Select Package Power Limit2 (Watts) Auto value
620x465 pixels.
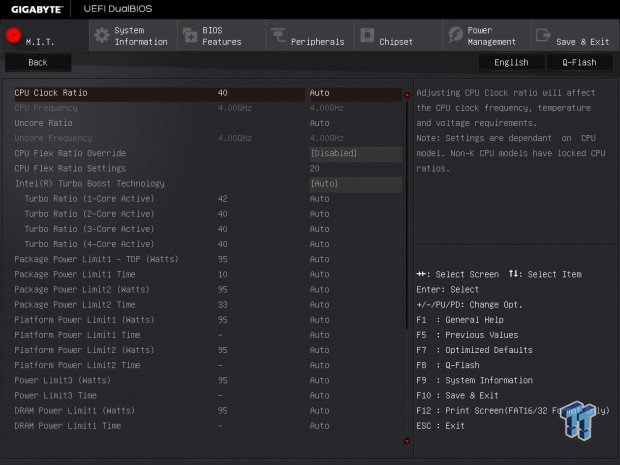pyautogui.click(x=319, y=289)
